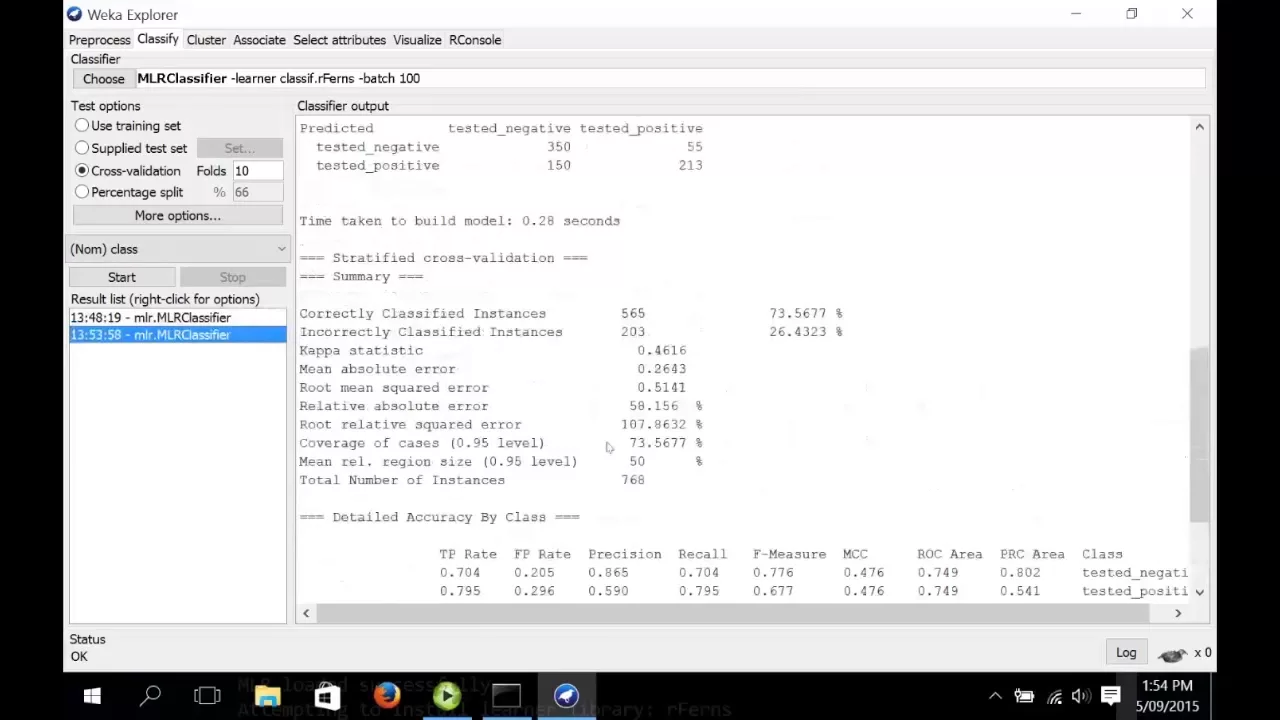This screenshot has height=720, width=1280.
Task: Click the output scroll down arrow
Action: [1199, 592]
